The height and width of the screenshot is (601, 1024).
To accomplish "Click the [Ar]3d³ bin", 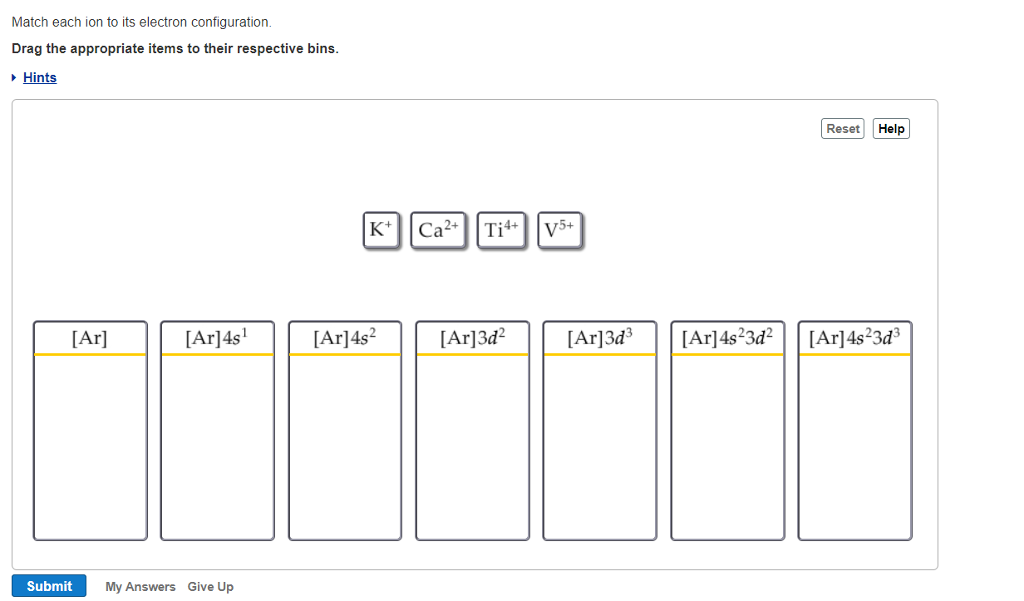I will point(599,430).
